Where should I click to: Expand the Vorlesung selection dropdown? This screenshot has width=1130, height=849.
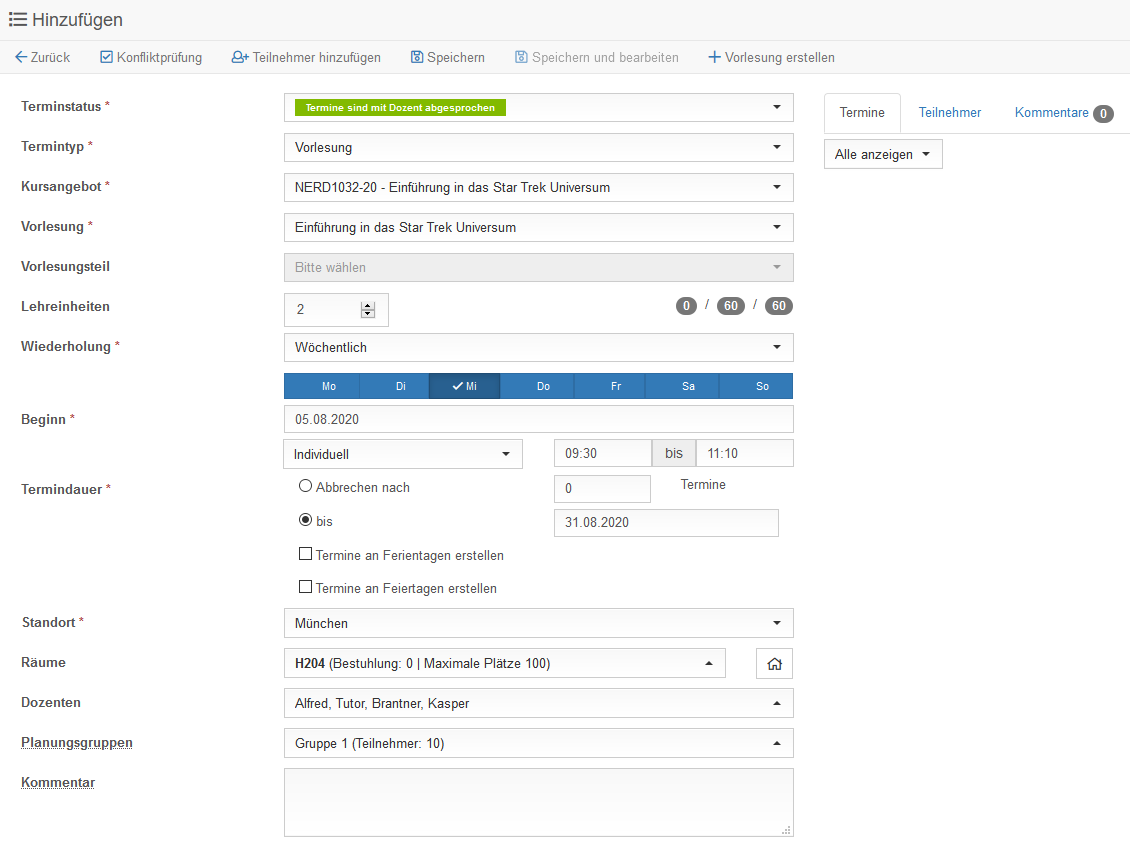tap(538, 227)
